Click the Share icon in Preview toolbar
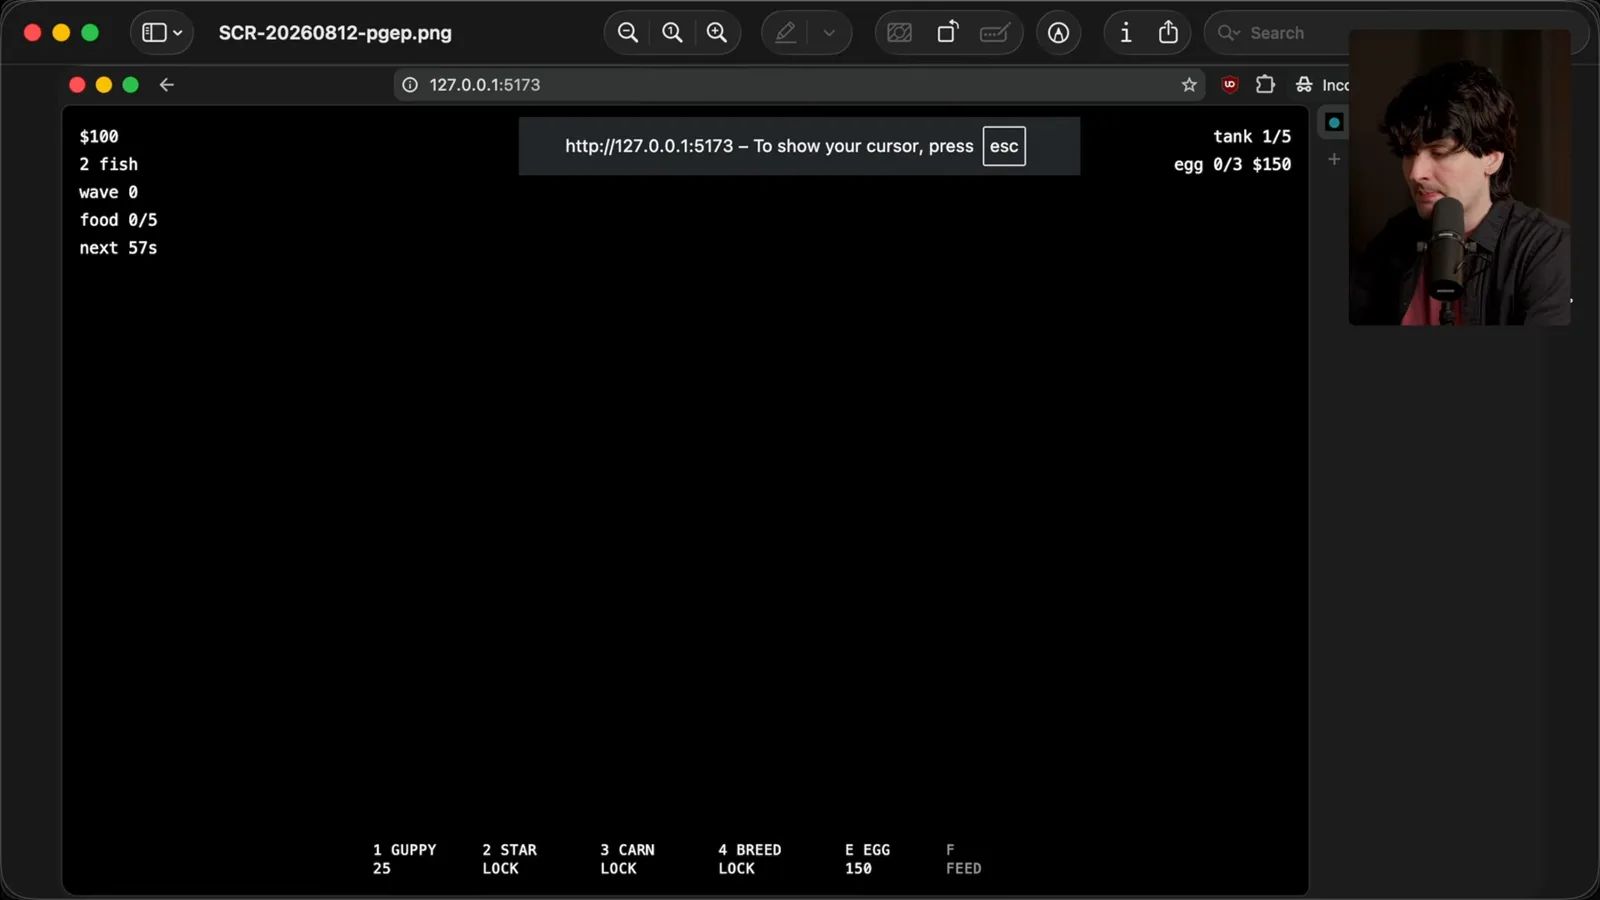Viewport: 1600px width, 900px height. (1168, 33)
